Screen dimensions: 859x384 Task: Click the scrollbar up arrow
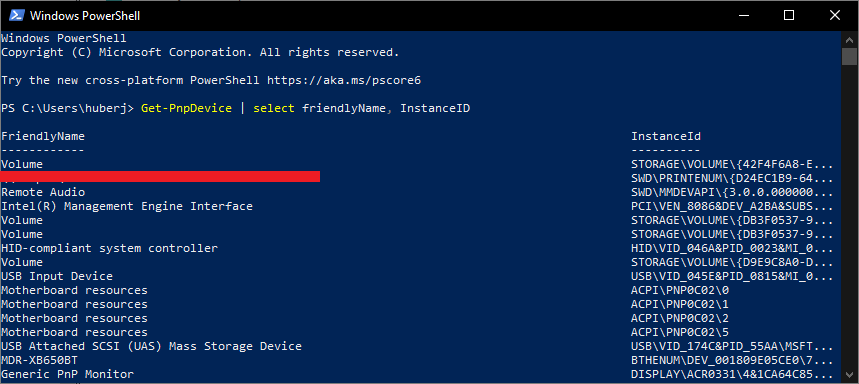pos(849,39)
